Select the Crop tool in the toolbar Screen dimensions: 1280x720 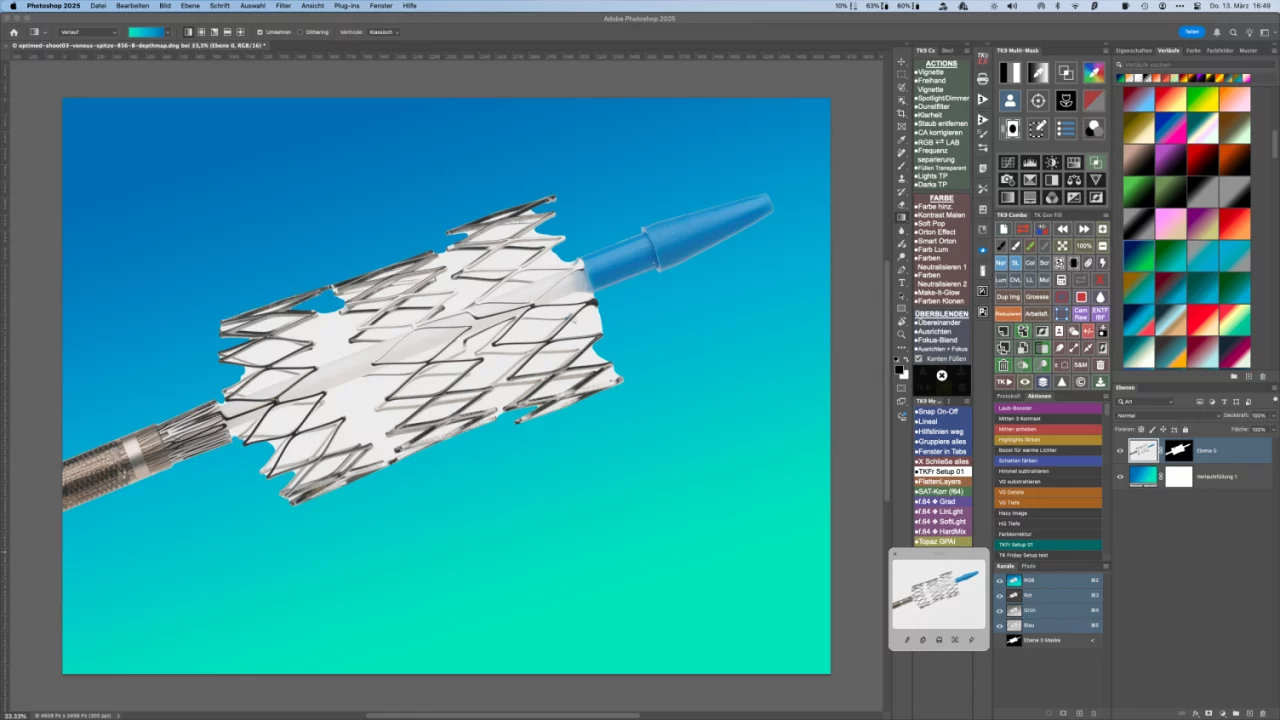(x=901, y=114)
